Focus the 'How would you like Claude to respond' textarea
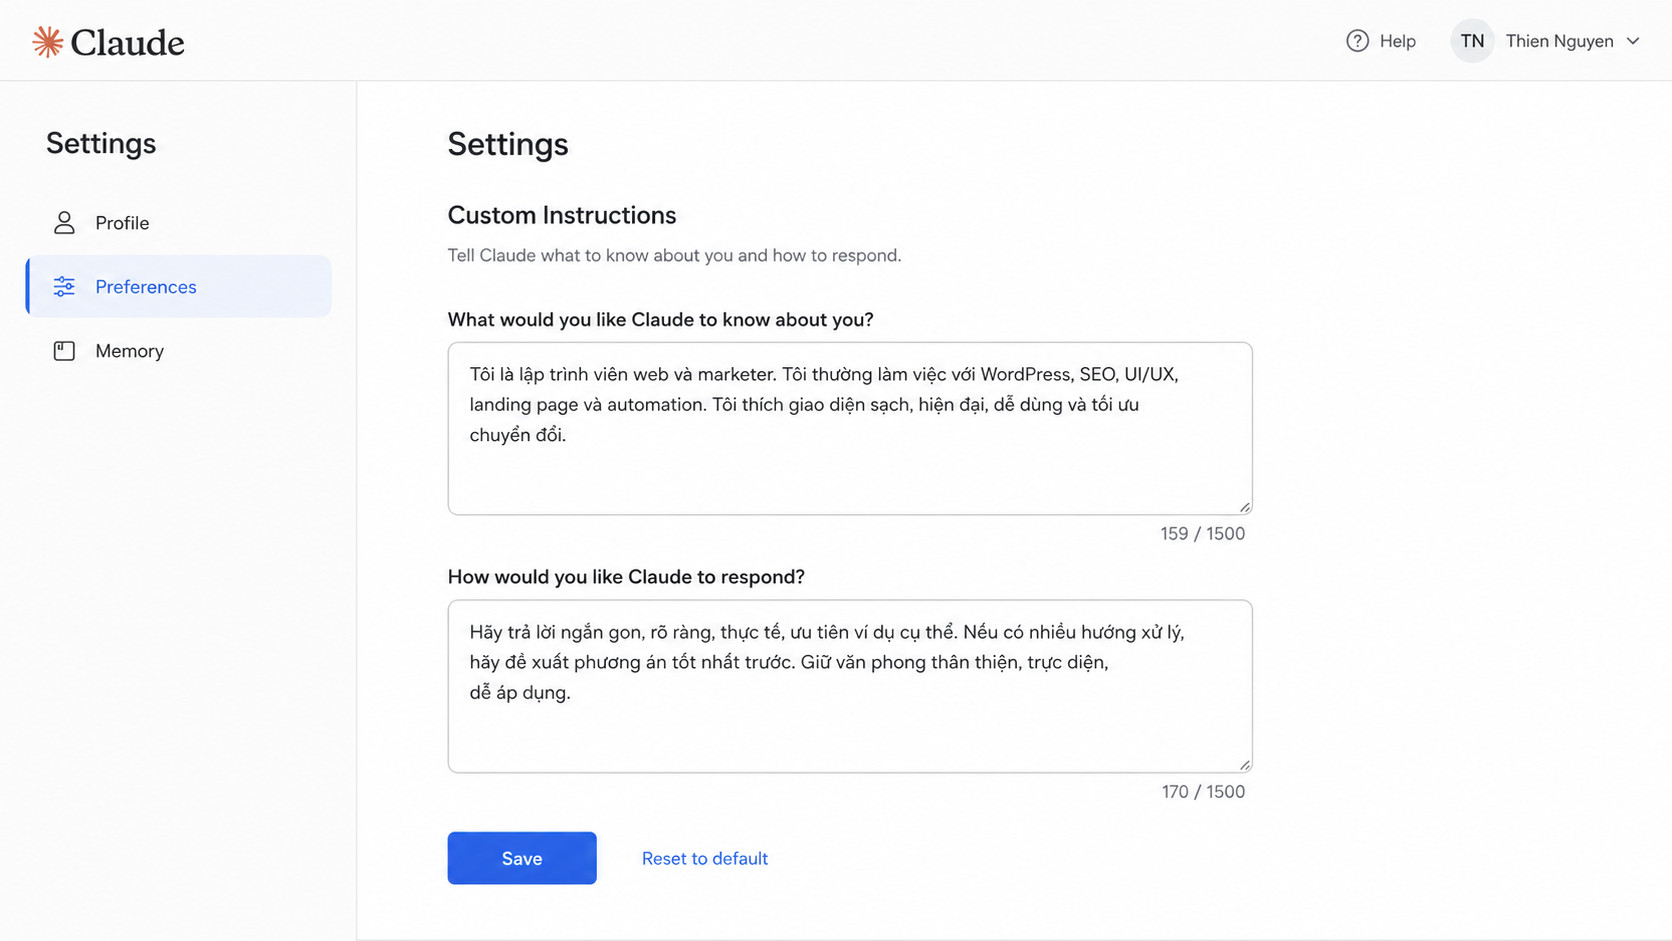The height and width of the screenshot is (941, 1672). coord(850,686)
